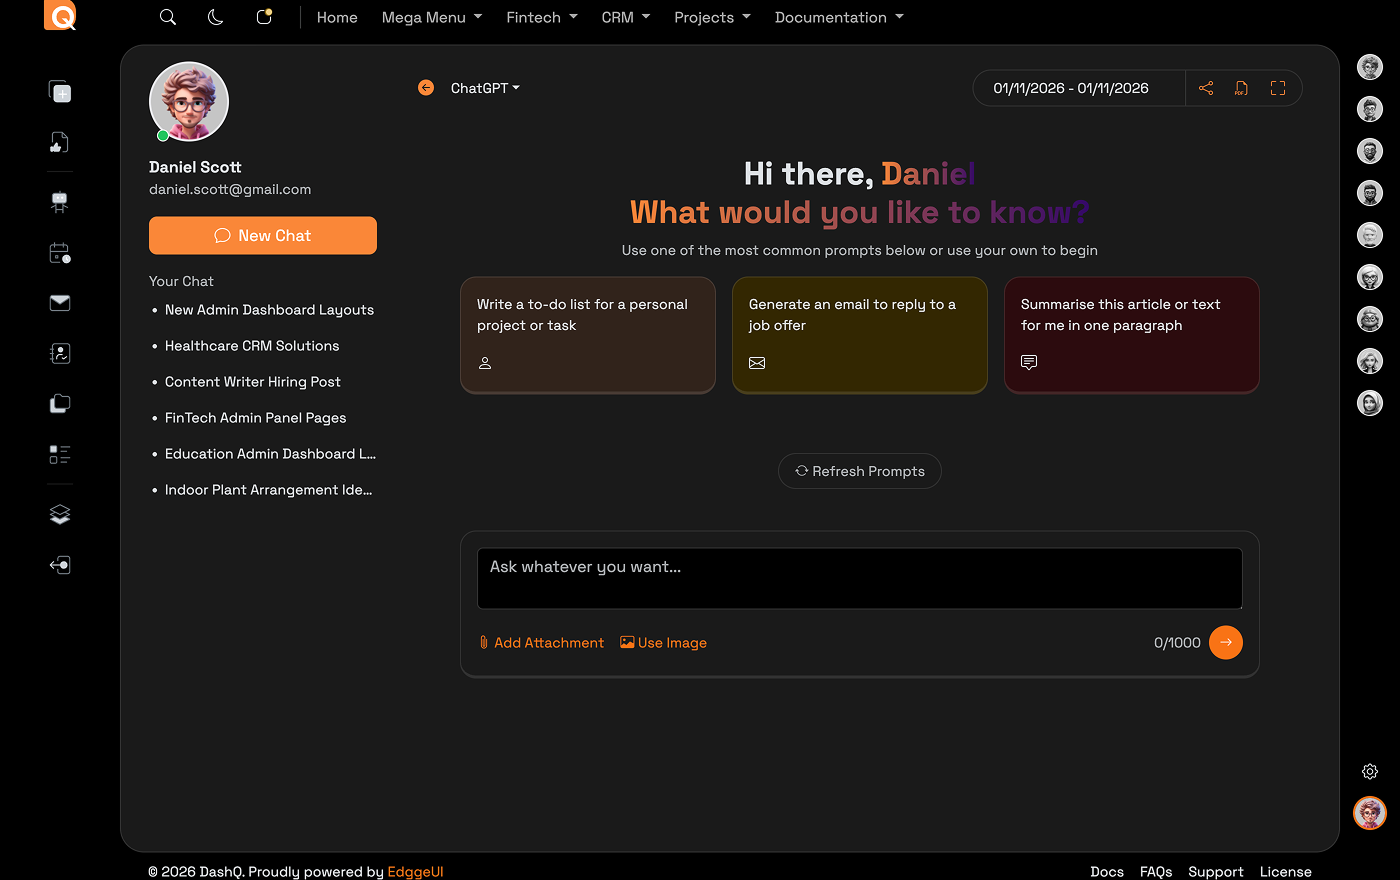Toggle dark mode with the moon icon
The height and width of the screenshot is (880, 1400).
[x=215, y=17]
